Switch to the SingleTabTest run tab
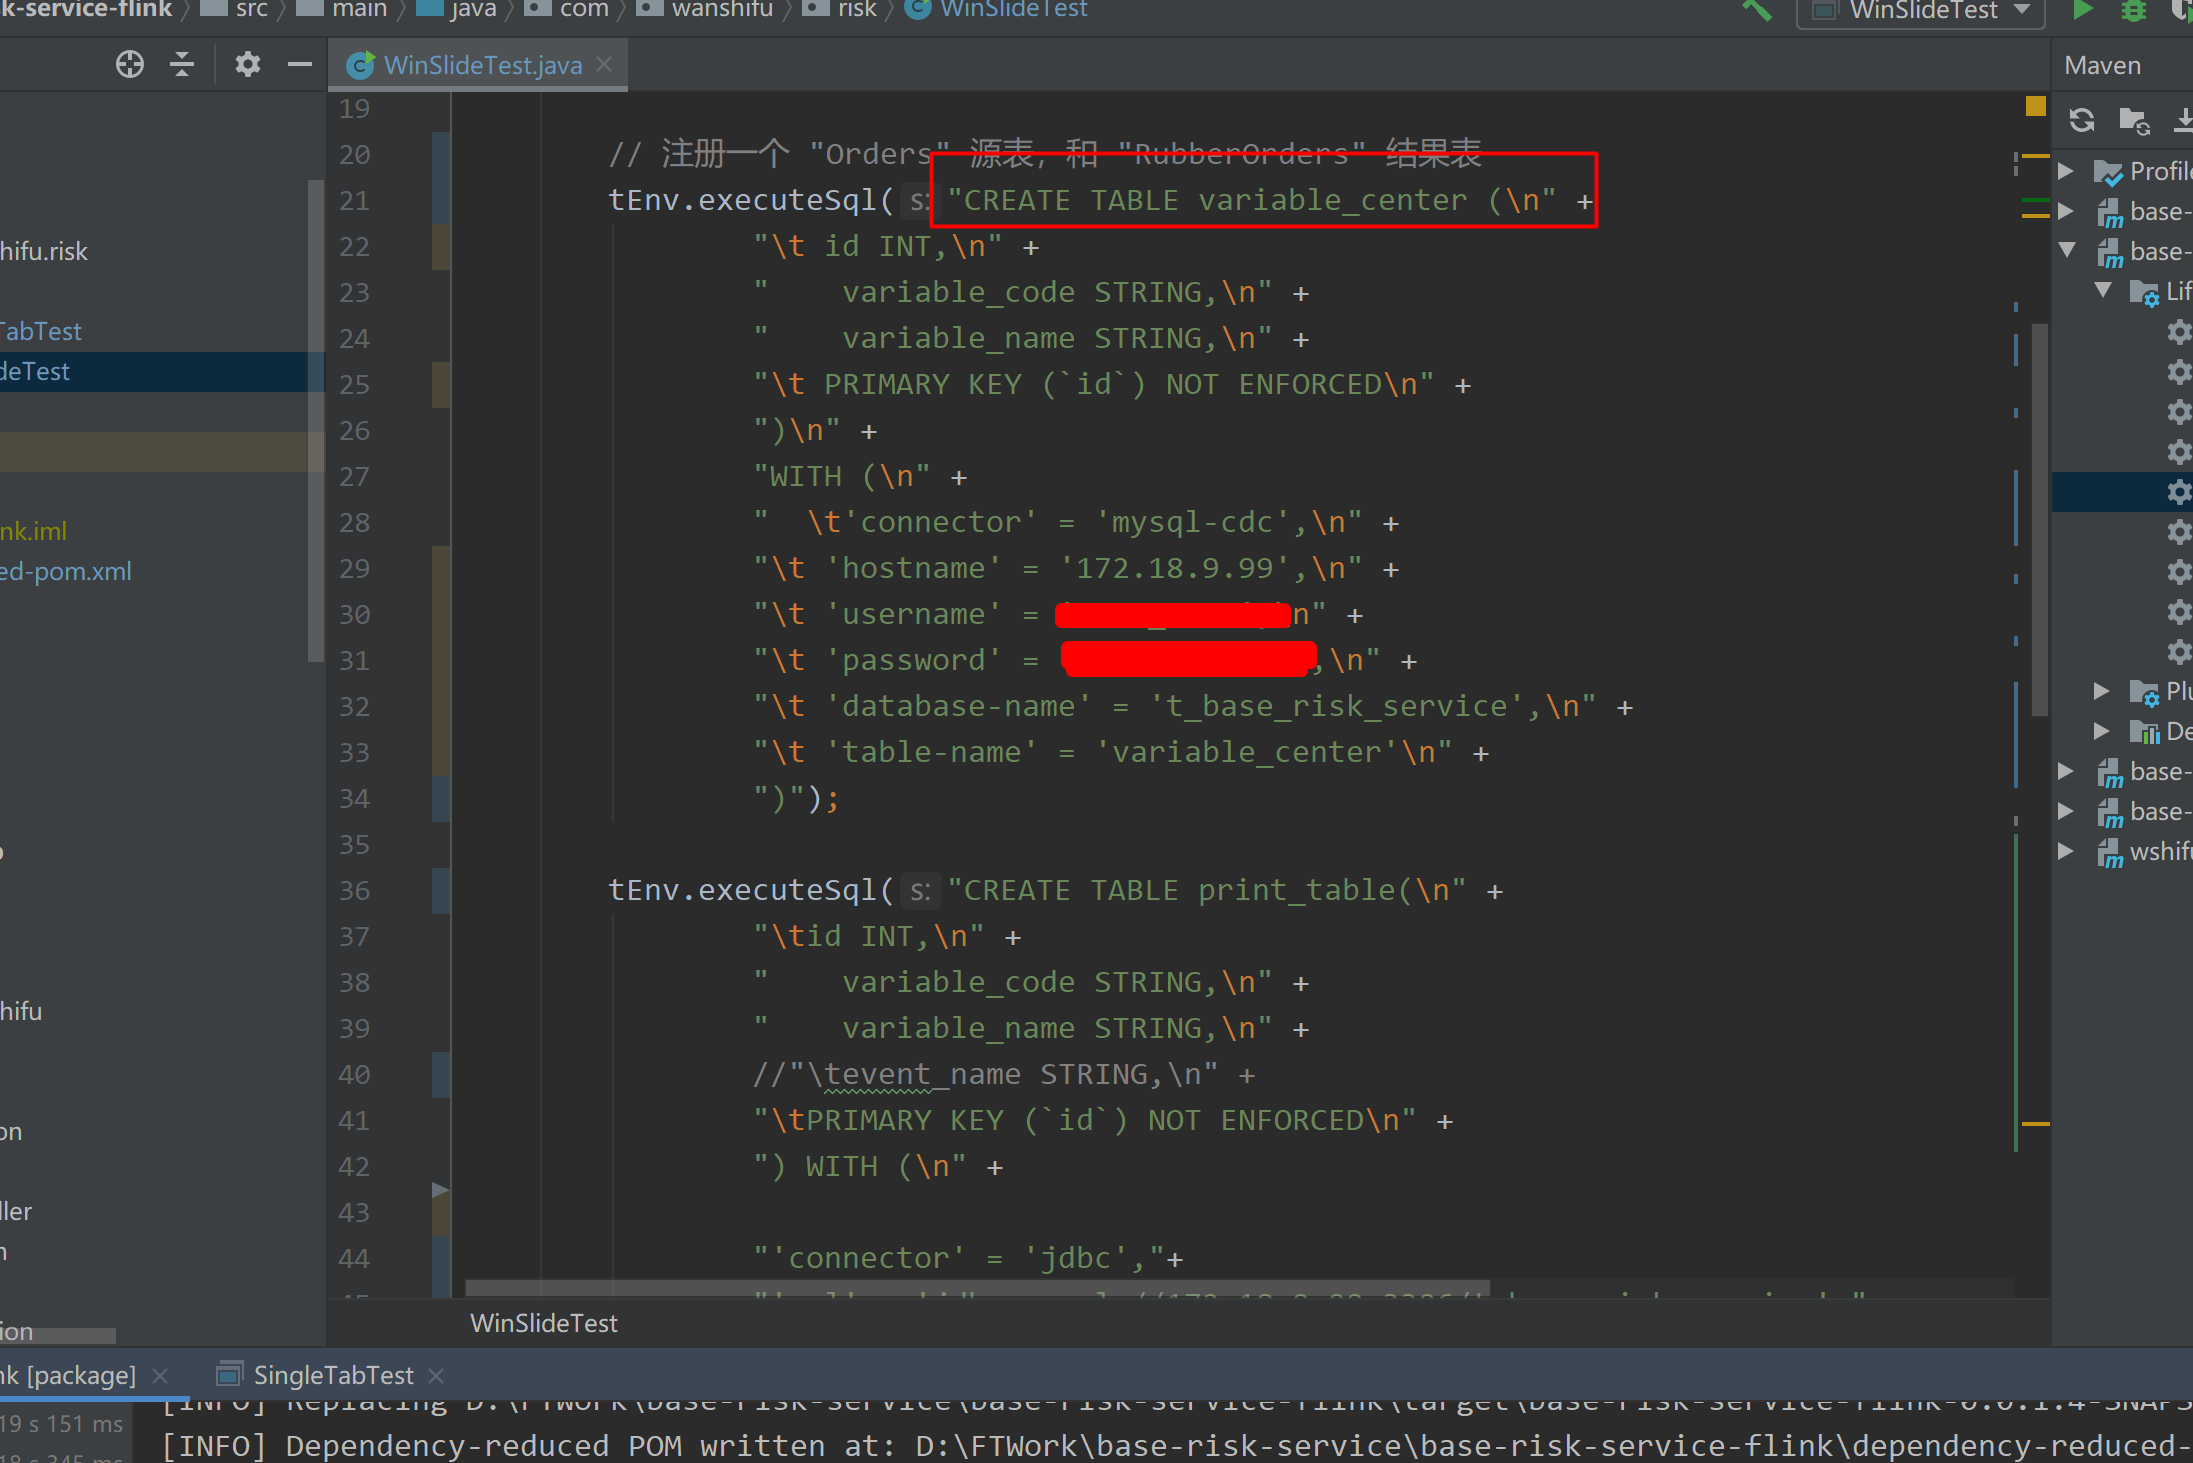The image size is (2193, 1463). point(332,1375)
